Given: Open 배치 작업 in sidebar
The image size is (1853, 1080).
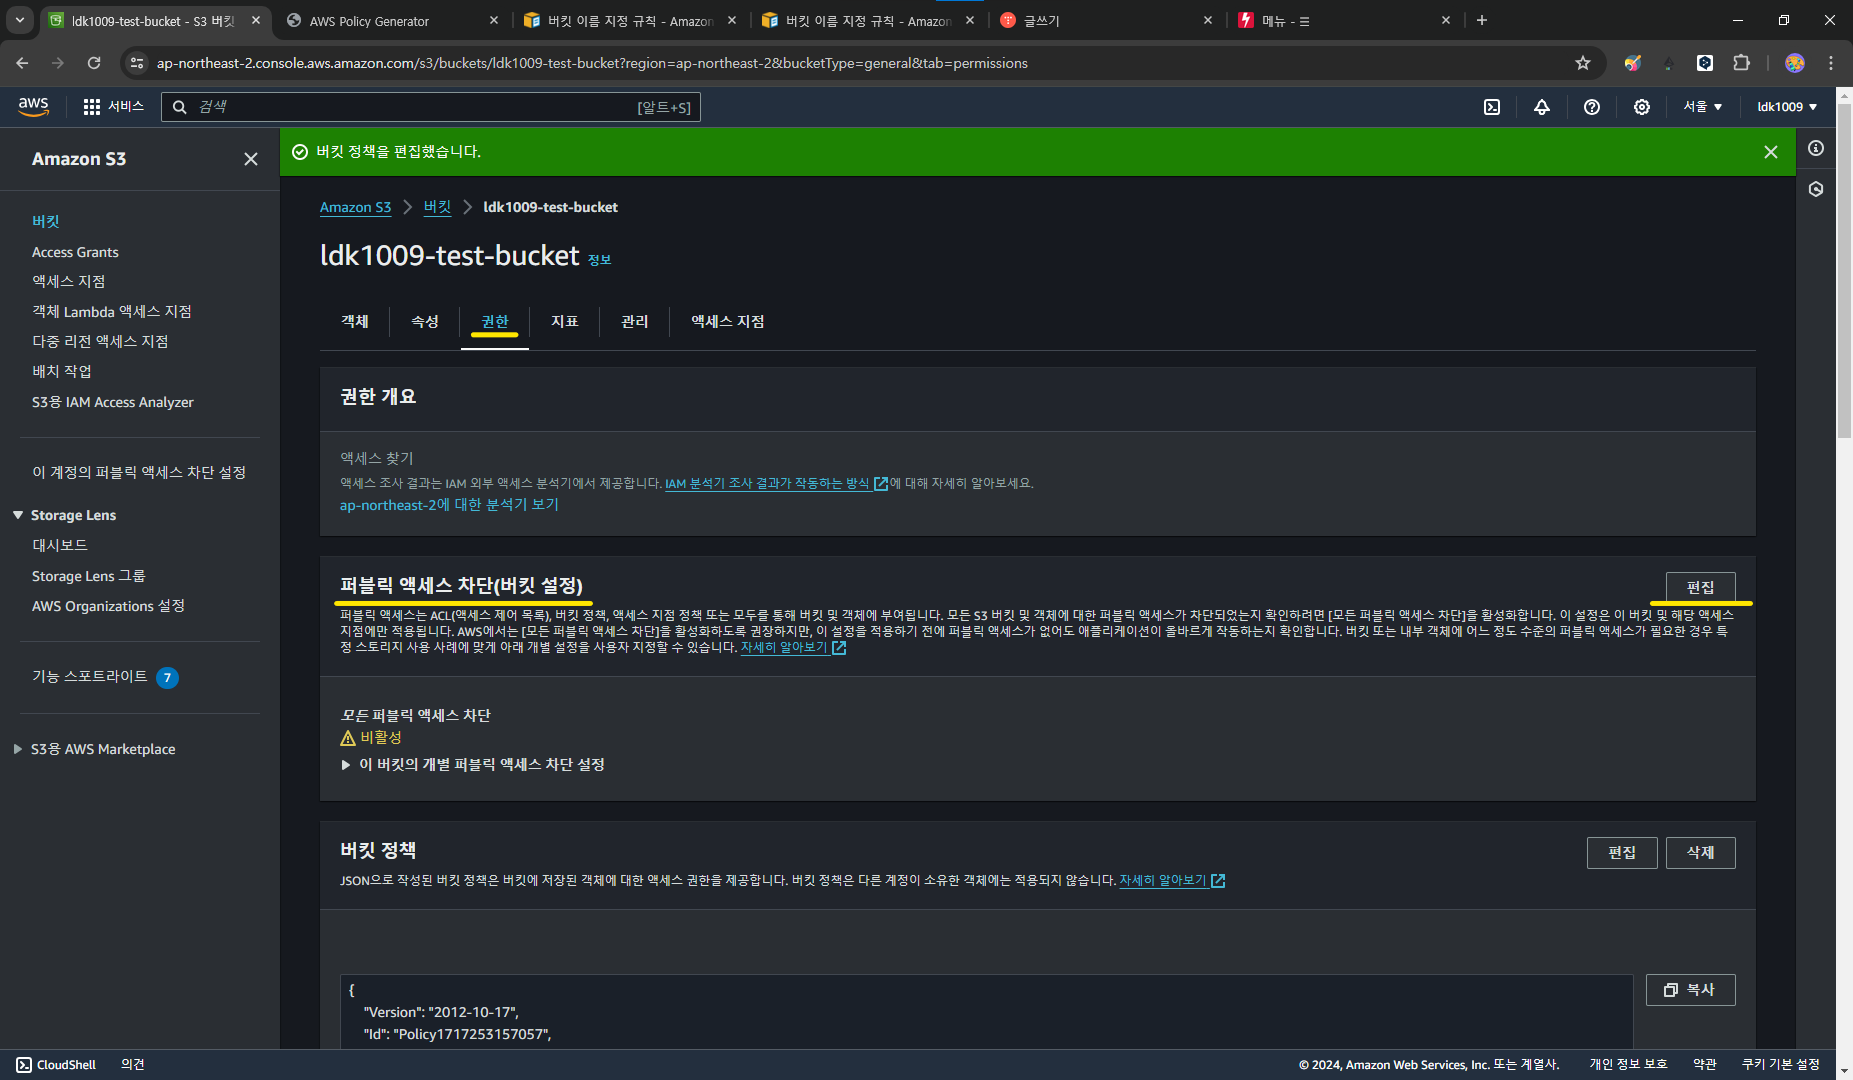Looking at the screenshot, I should click(x=62, y=372).
